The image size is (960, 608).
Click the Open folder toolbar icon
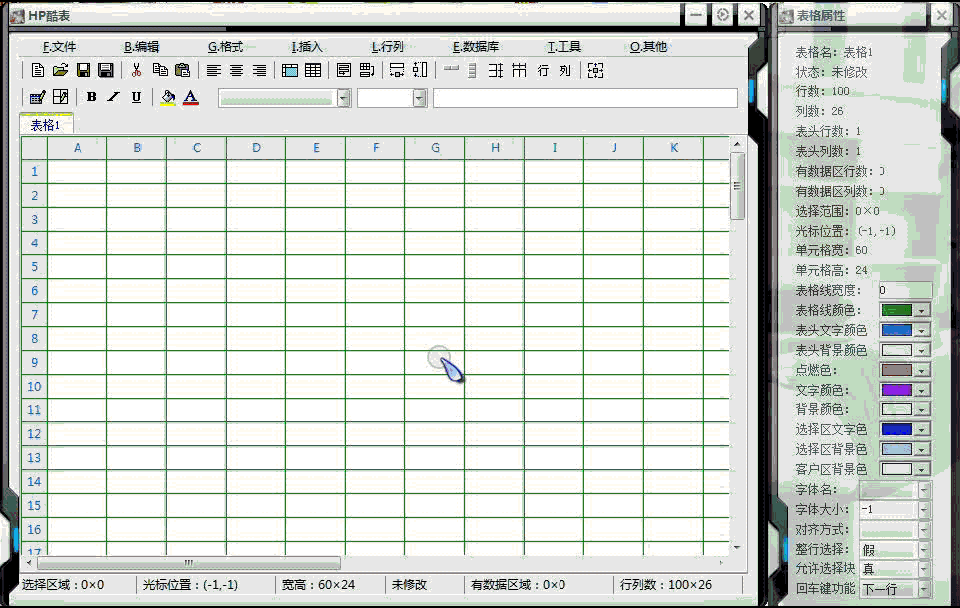[x=60, y=70]
